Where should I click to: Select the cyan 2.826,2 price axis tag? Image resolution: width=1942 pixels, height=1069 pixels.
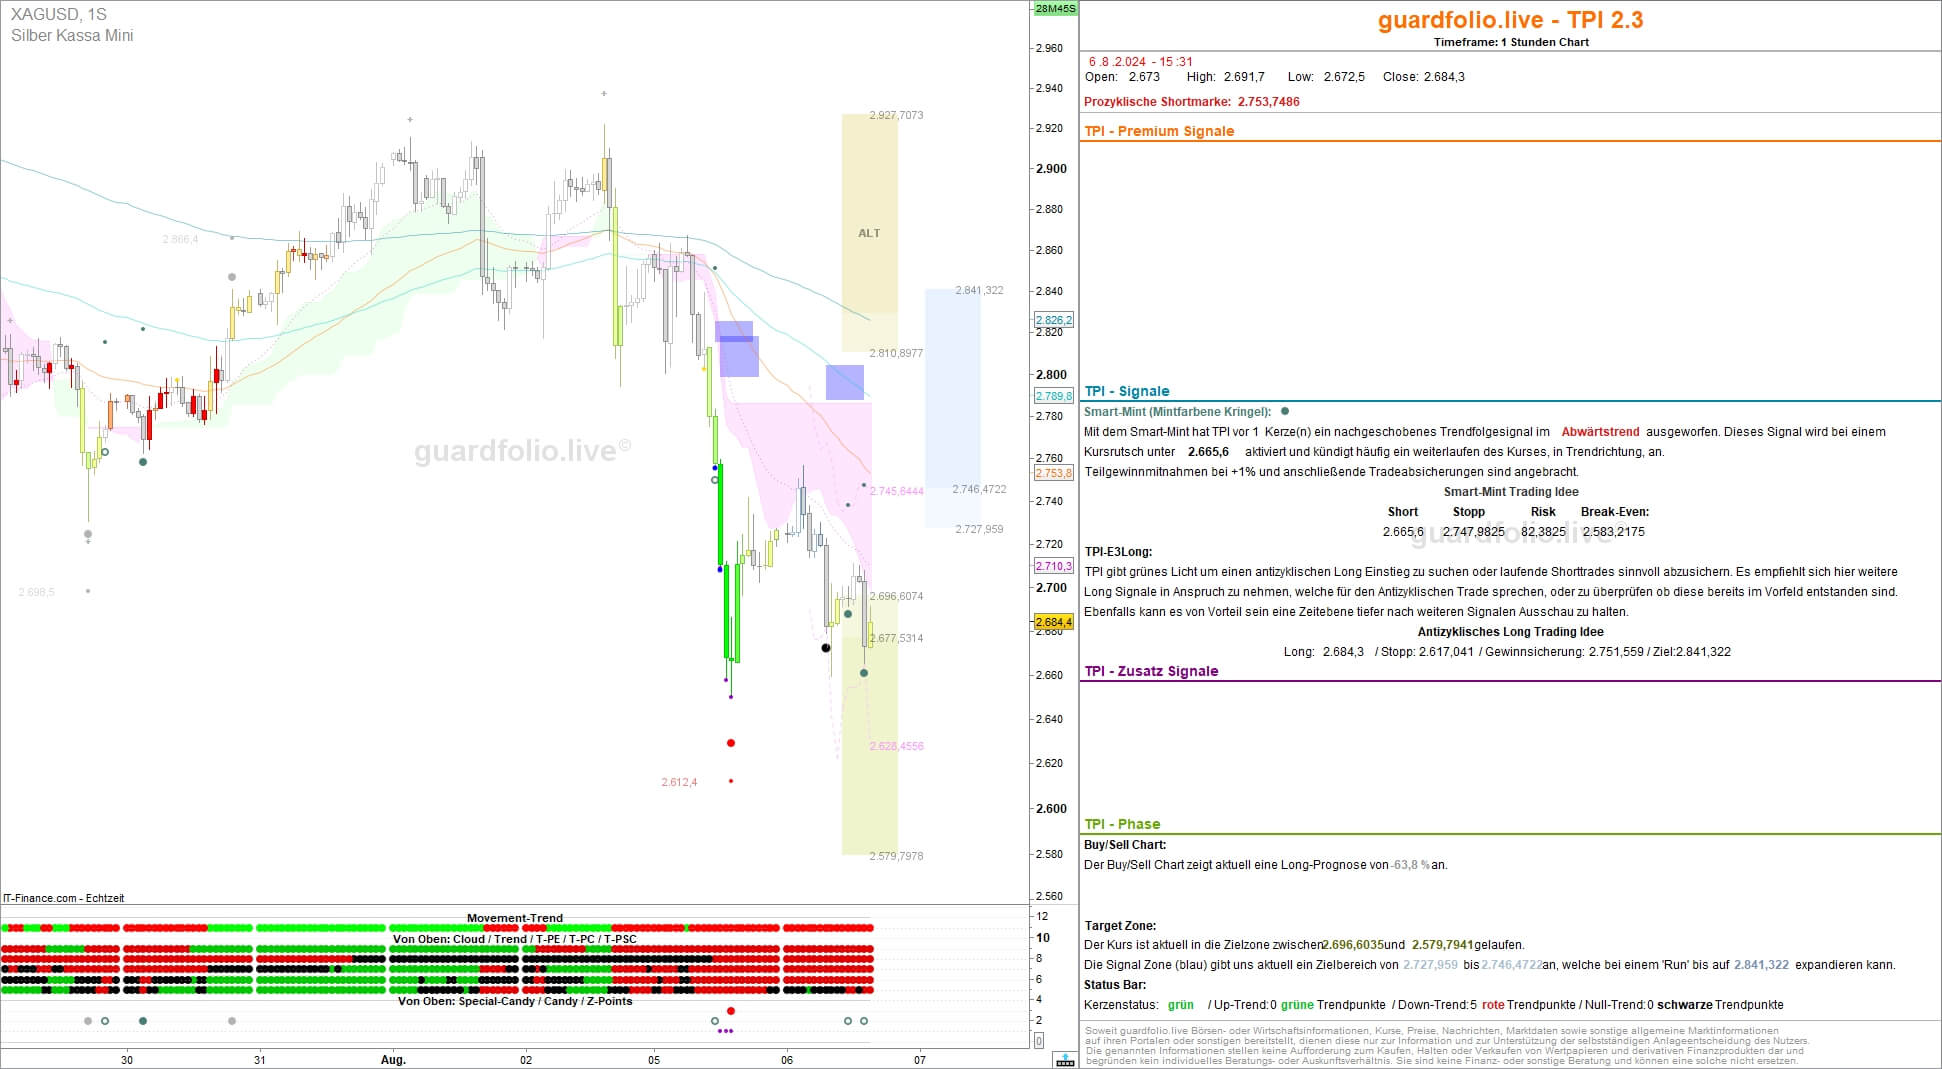(x=1053, y=320)
